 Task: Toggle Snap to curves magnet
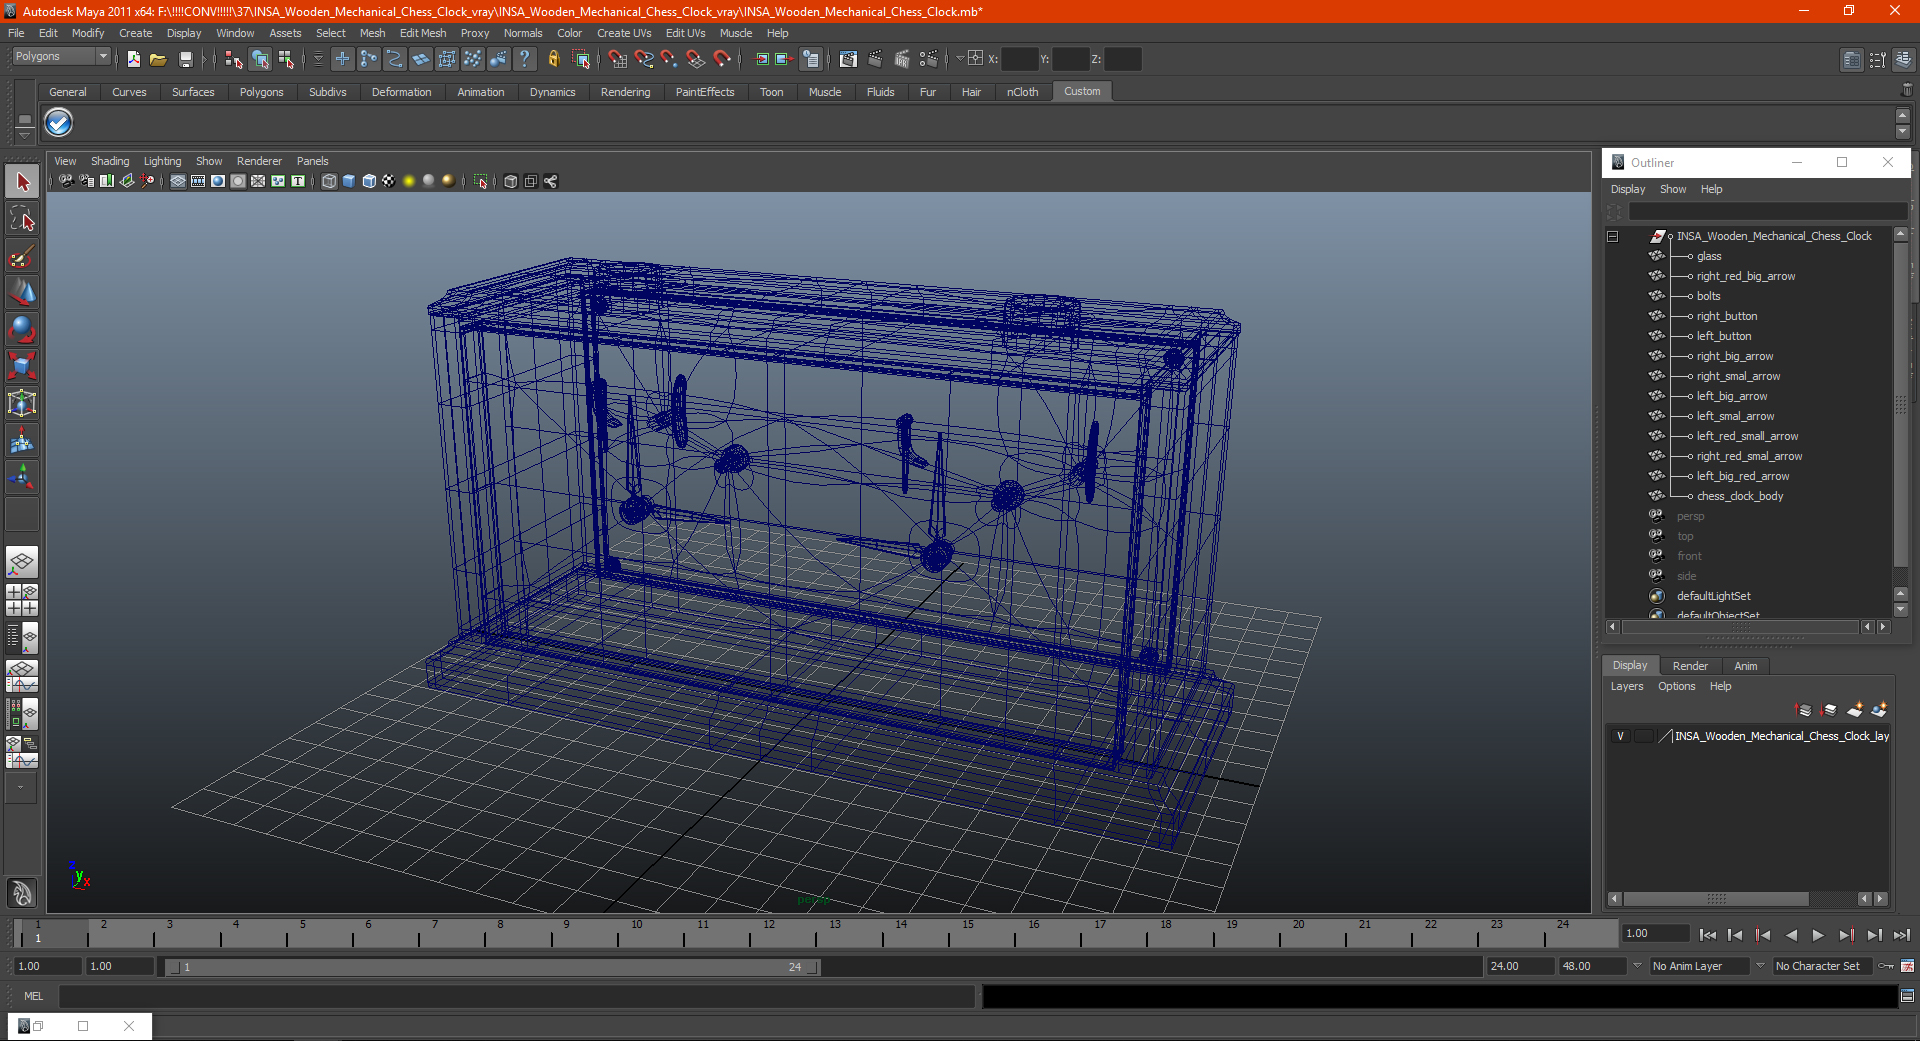pos(644,59)
